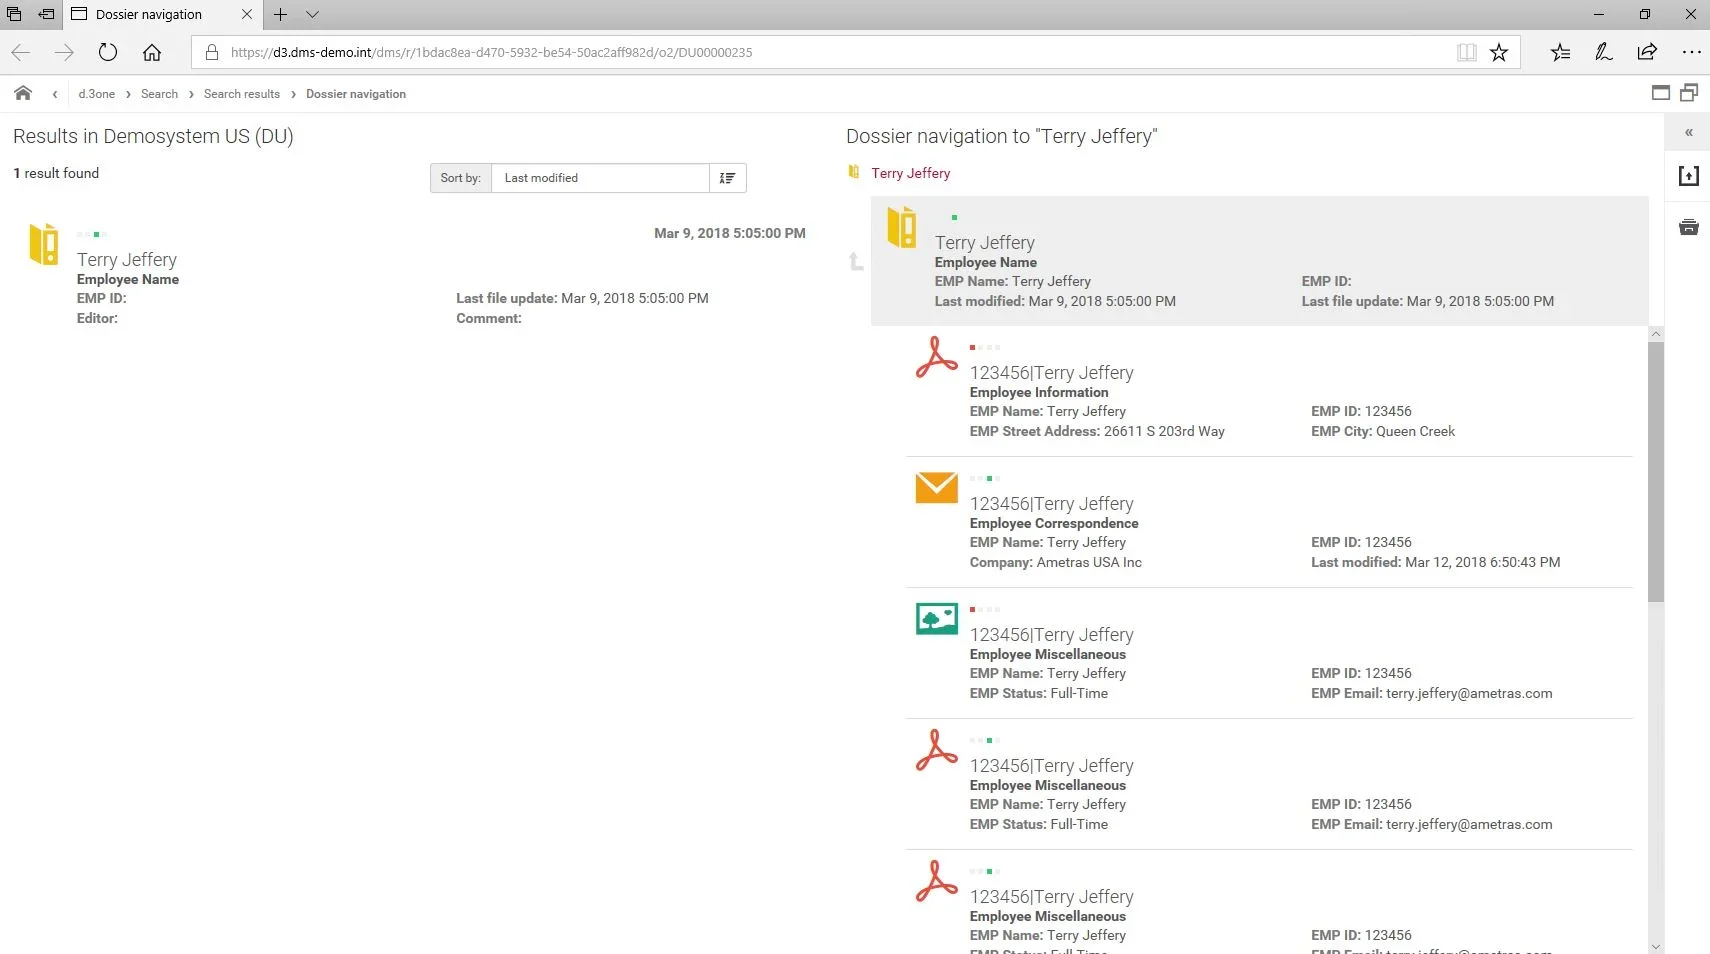Collapse the right sidebar with double chevron
The image size is (1710, 954).
pyautogui.click(x=1688, y=133)
